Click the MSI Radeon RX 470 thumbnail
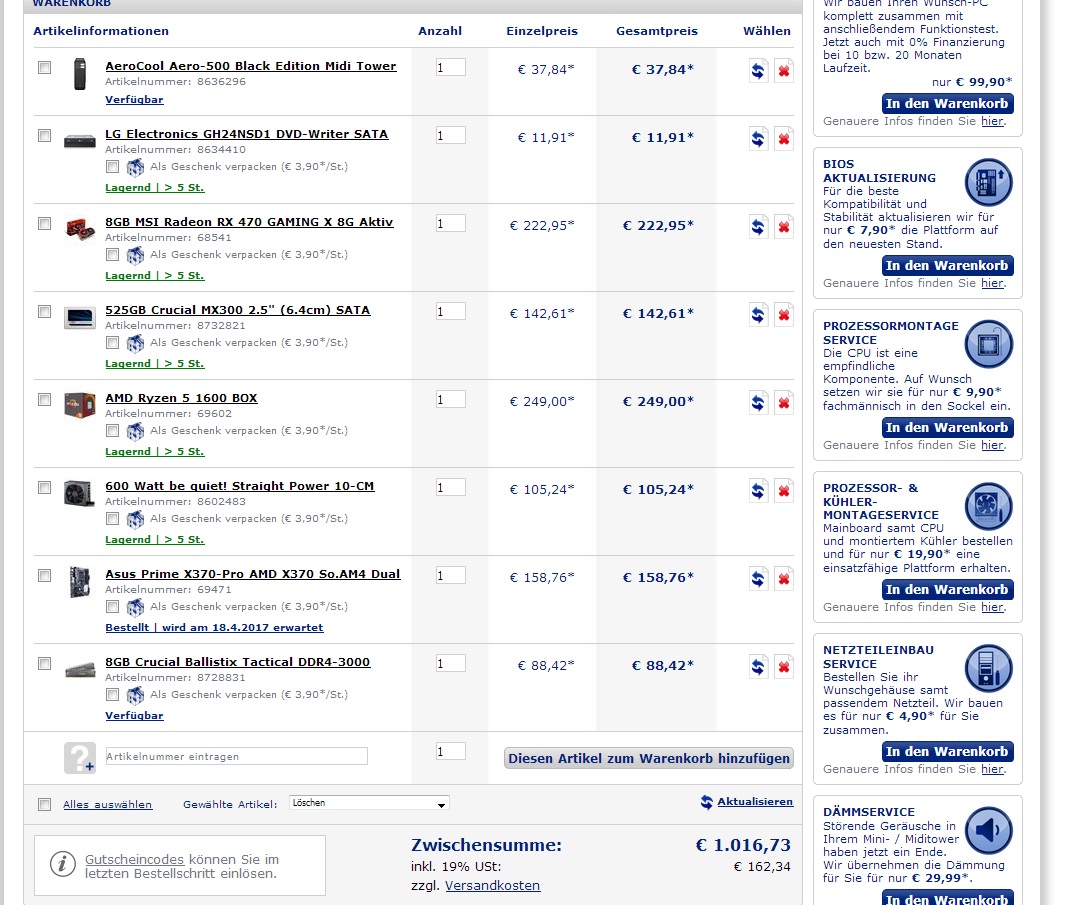This screenshot has width=1085, height=905. (x=80, y=228)
